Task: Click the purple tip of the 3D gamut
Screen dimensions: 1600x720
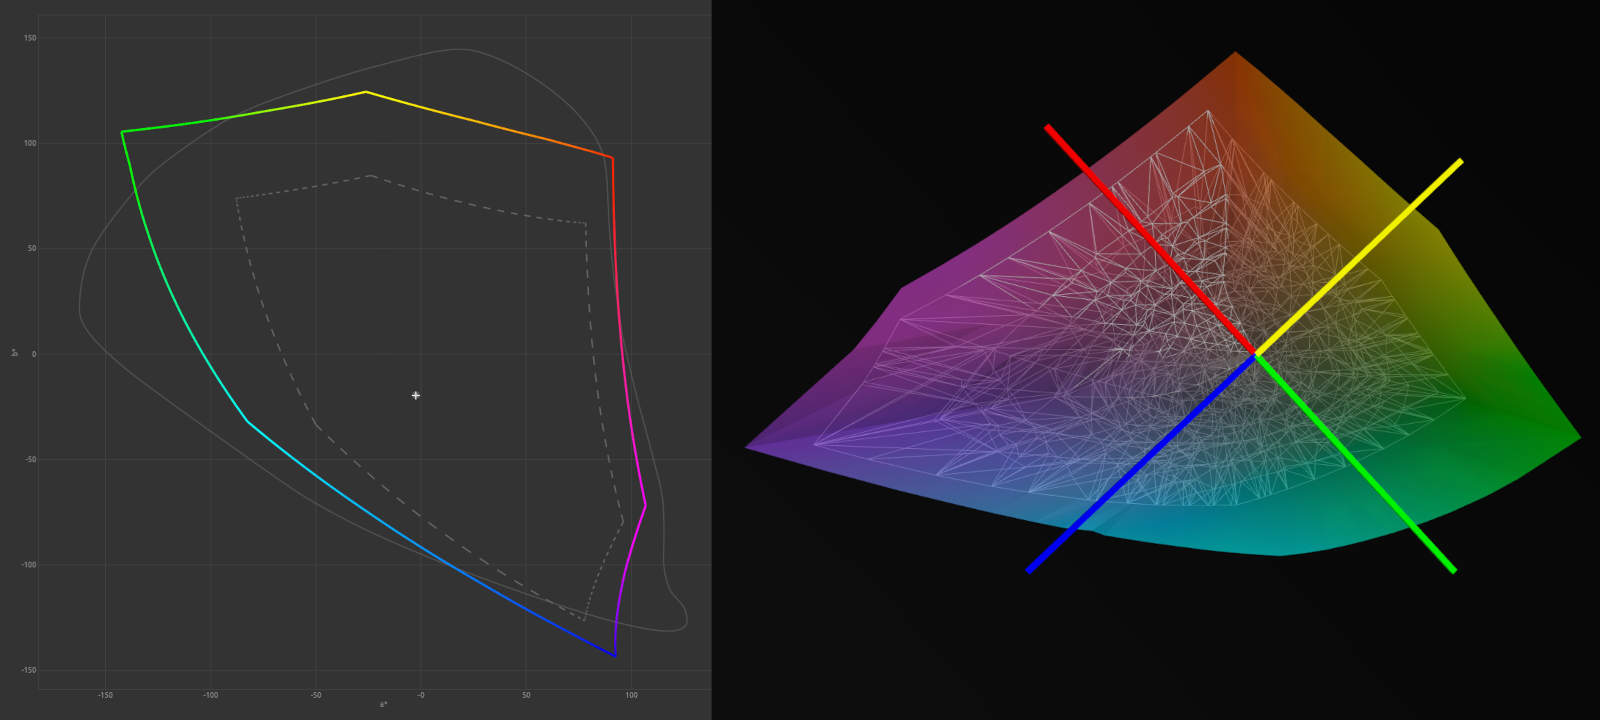Action: click(747, 447)
